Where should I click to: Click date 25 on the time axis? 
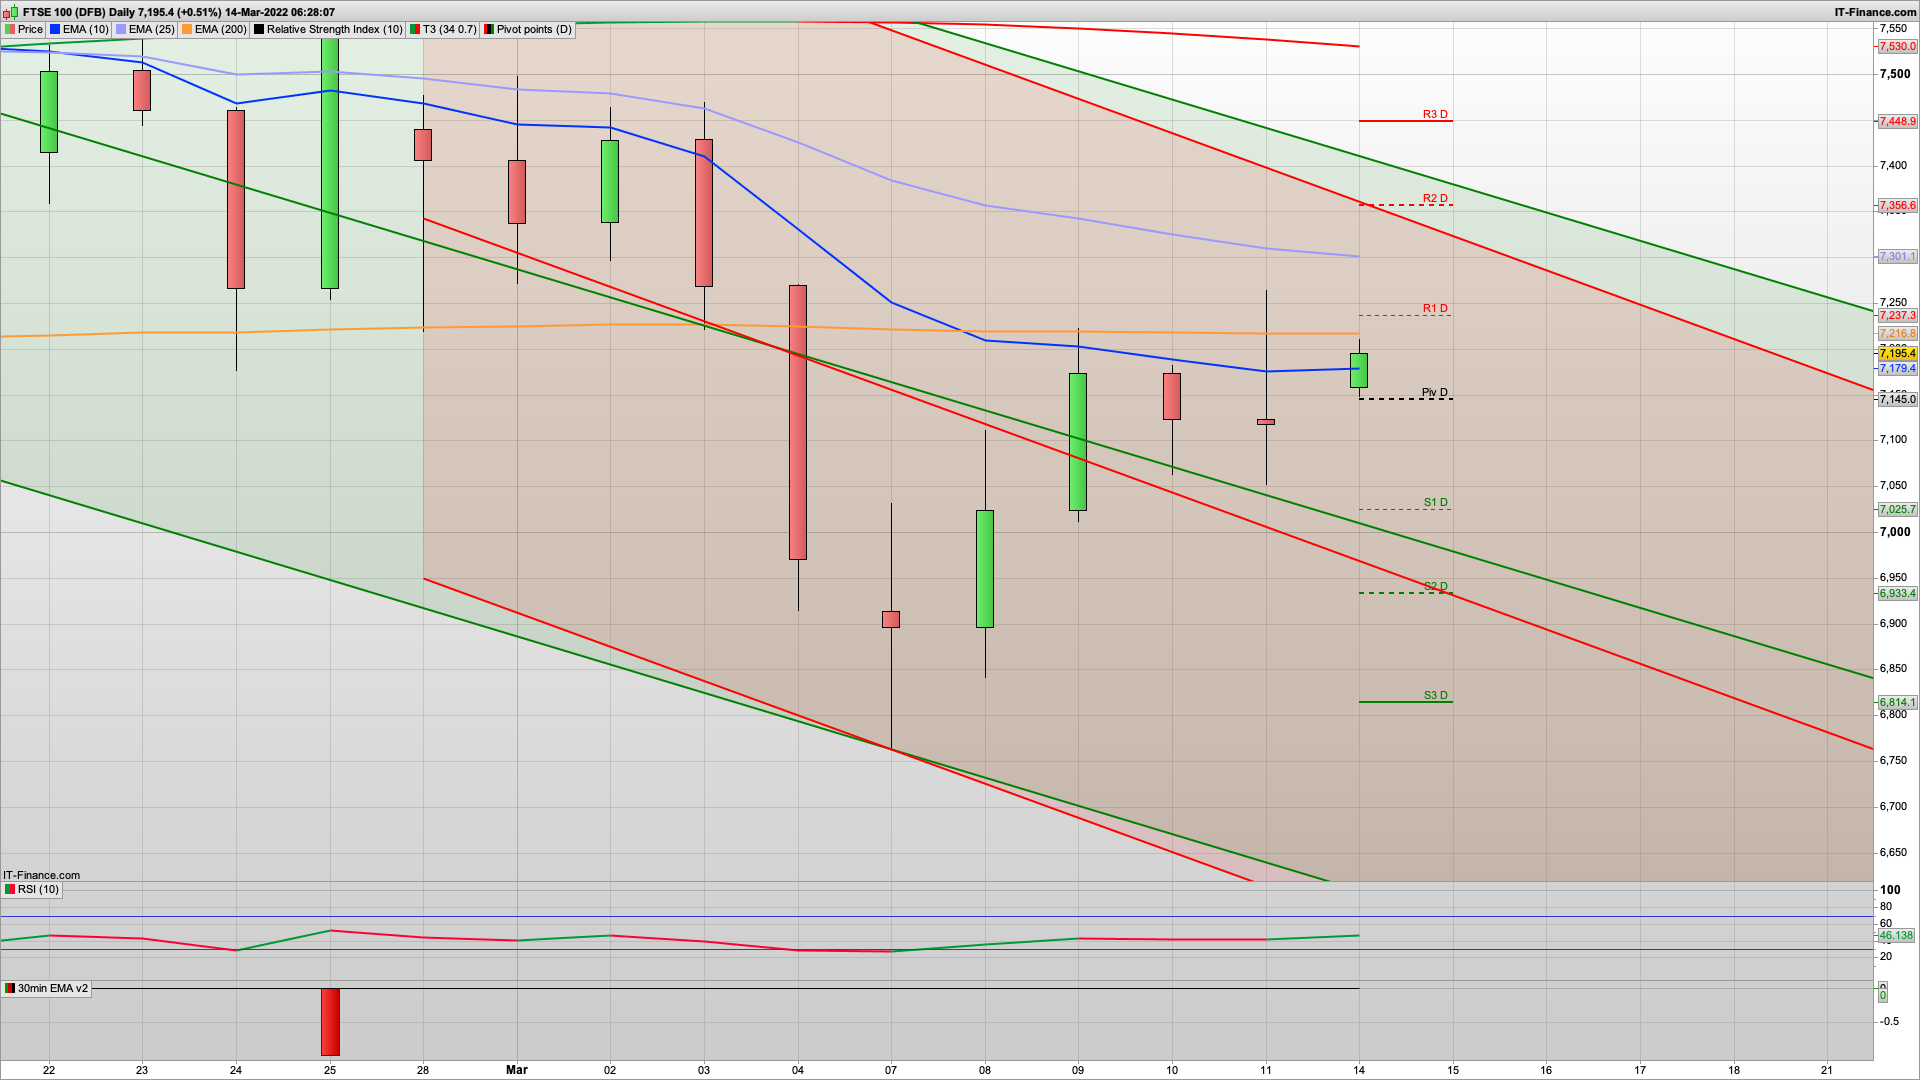point(330,1070)
